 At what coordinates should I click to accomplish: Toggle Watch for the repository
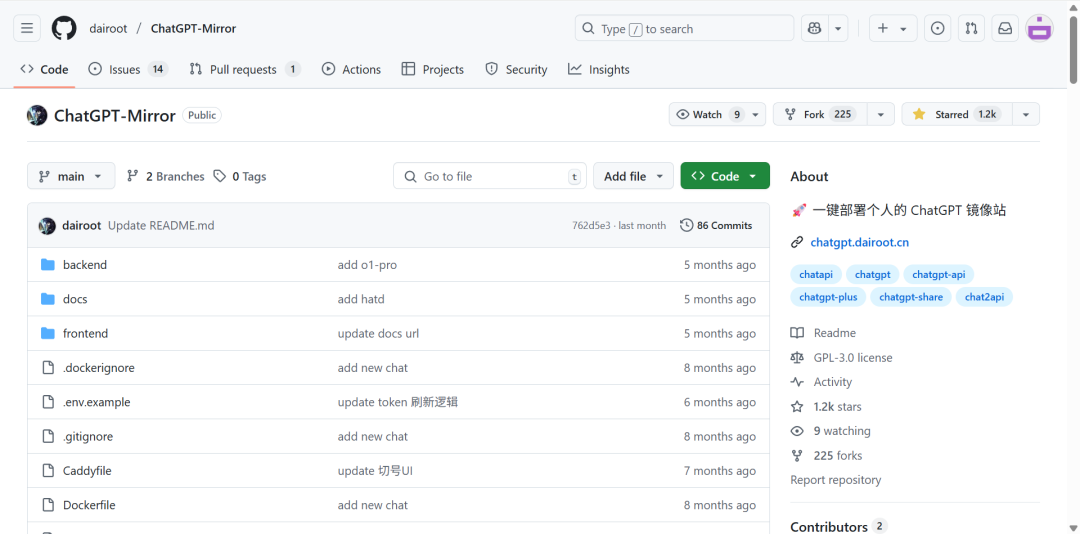point(708,114)
